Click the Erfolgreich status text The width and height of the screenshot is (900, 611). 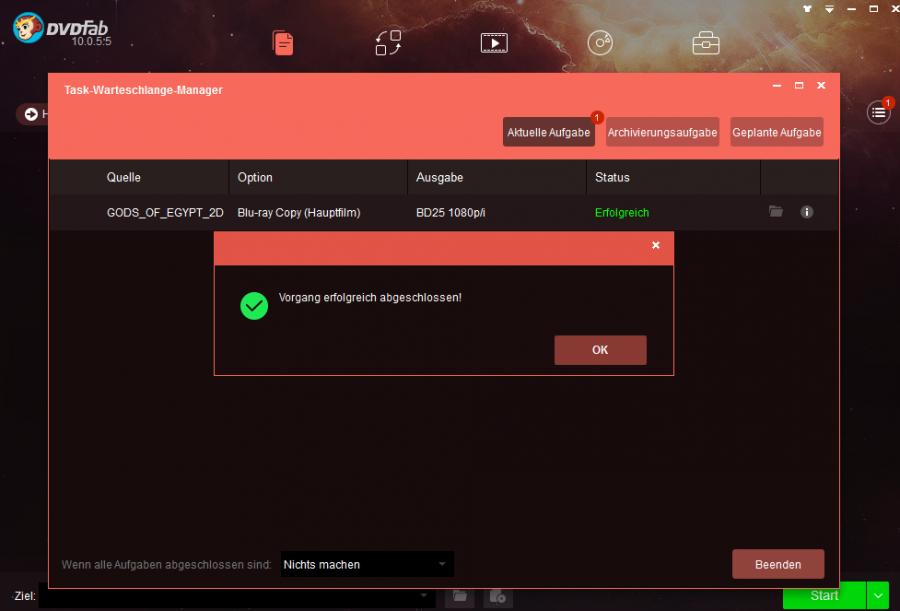[x=622, y=212]
